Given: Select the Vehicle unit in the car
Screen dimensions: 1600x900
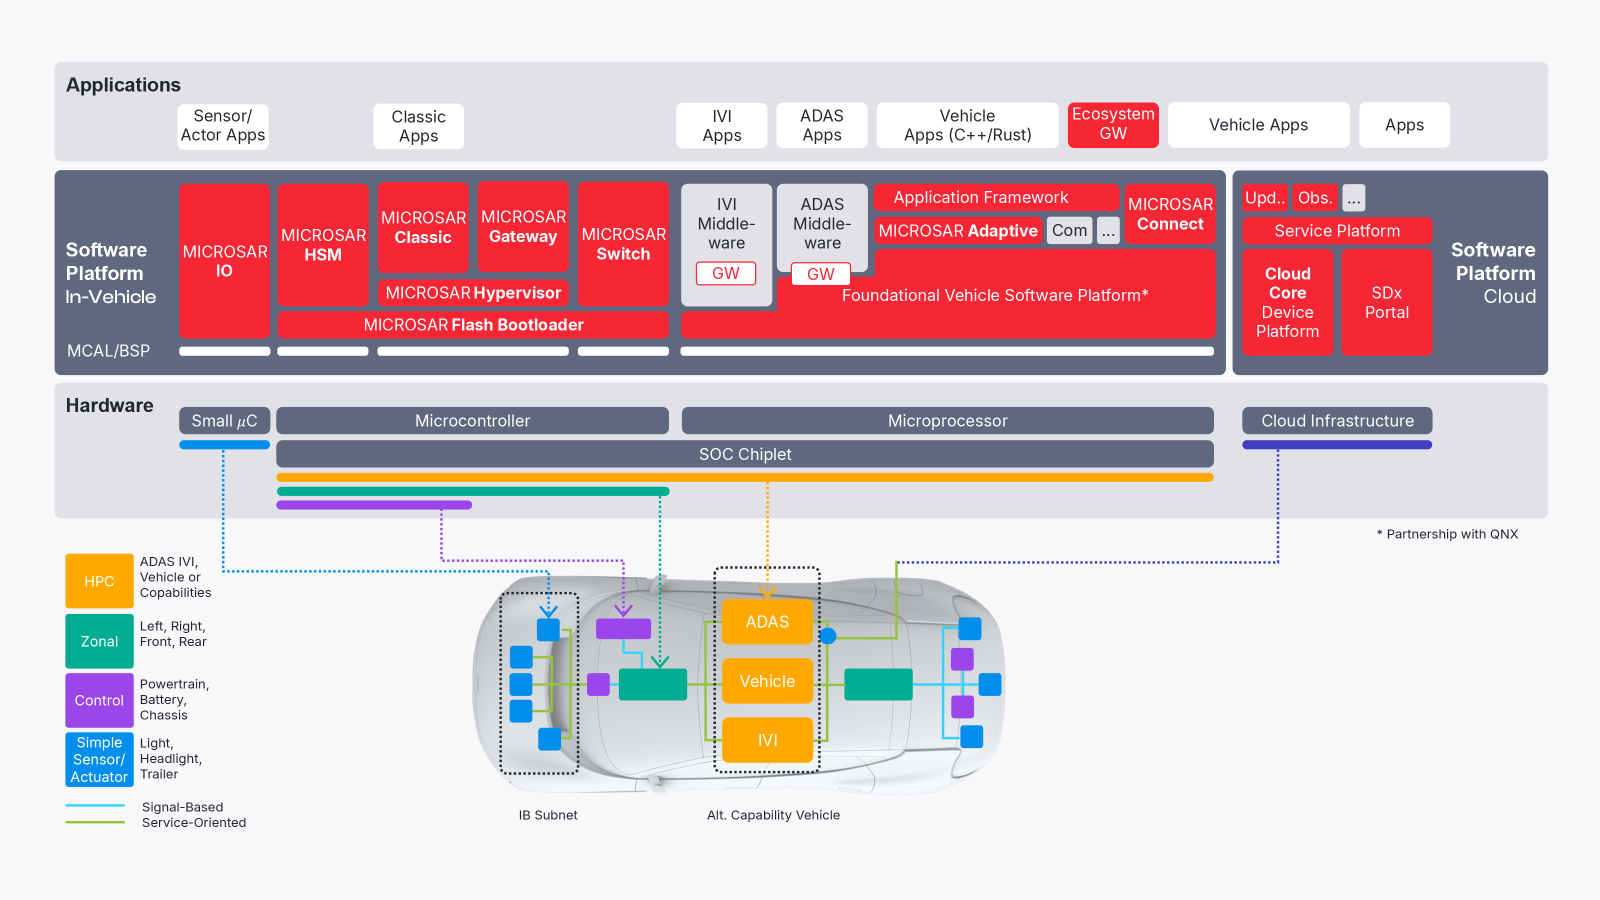Looking at the screenshot, I should (x=767, y=681).
